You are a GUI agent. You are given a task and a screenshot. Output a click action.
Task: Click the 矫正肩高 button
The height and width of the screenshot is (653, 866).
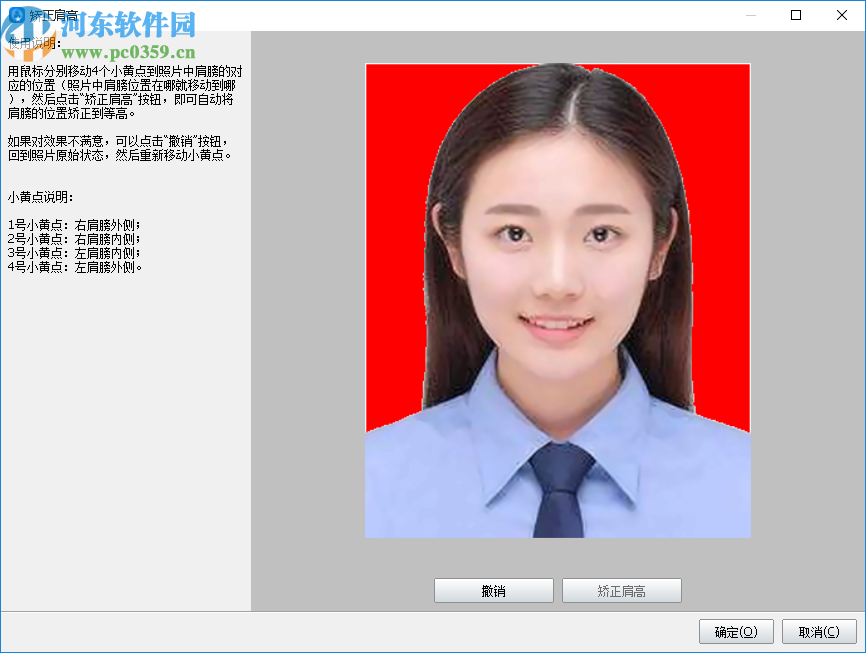pyautogui.click(x=621, y=591)
